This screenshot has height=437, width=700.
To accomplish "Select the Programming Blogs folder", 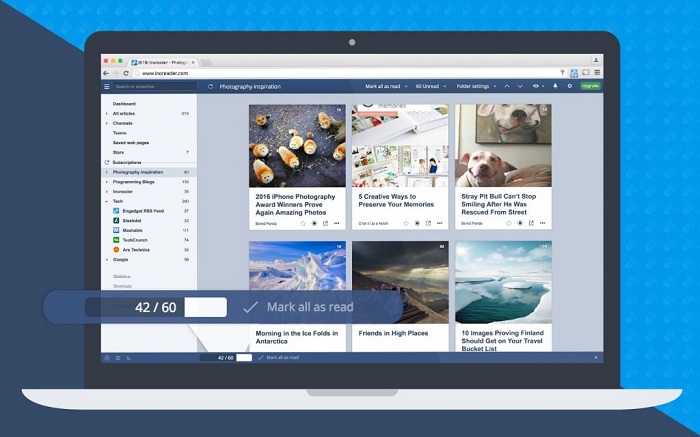I will pyautogui.click(x=137, y=182).
